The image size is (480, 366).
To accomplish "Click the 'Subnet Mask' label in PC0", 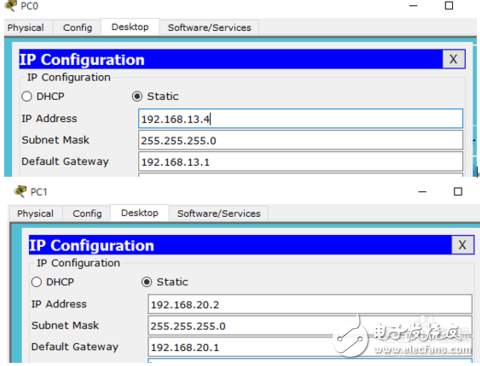I will point(55,140).
